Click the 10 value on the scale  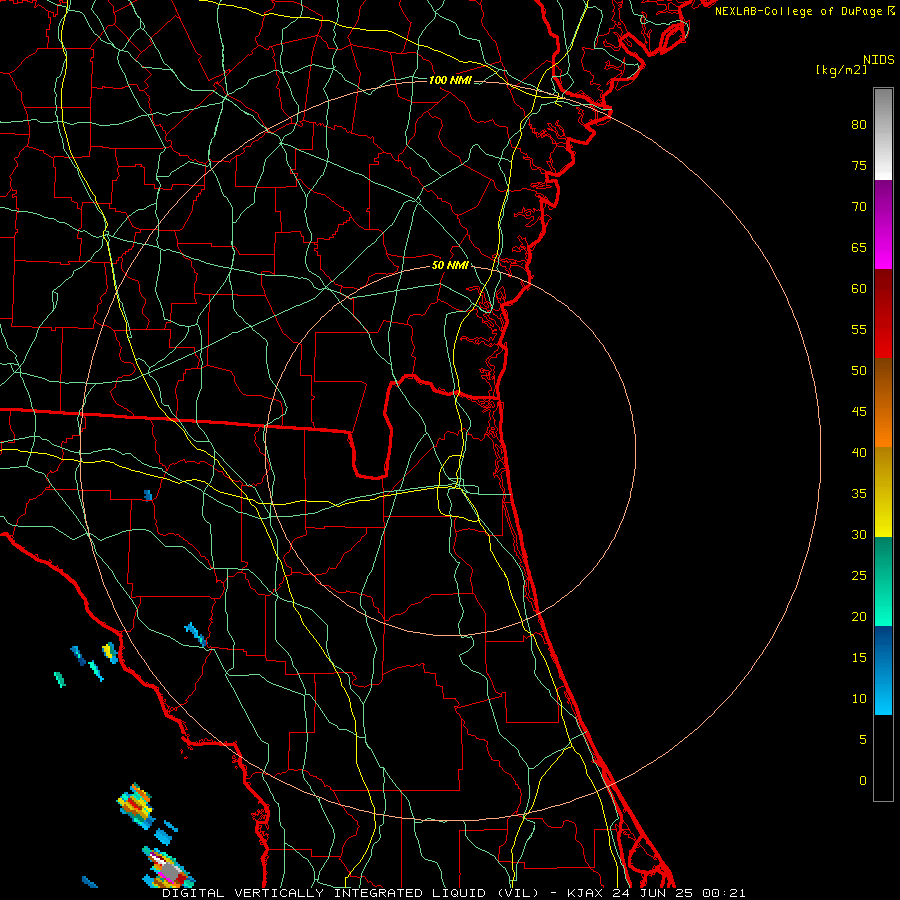pyautogui.click(x=859, y=699)
